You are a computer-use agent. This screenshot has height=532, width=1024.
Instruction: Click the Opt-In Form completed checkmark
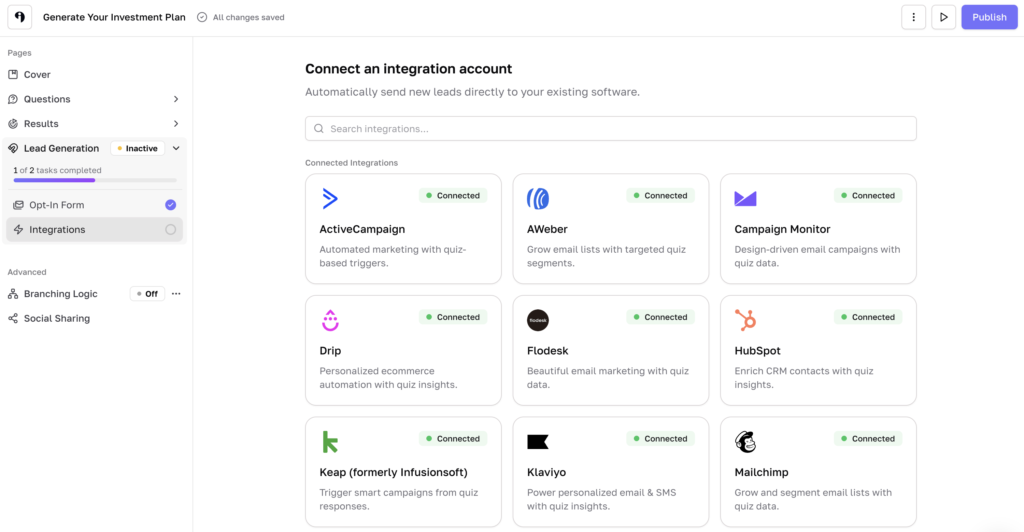170,205
